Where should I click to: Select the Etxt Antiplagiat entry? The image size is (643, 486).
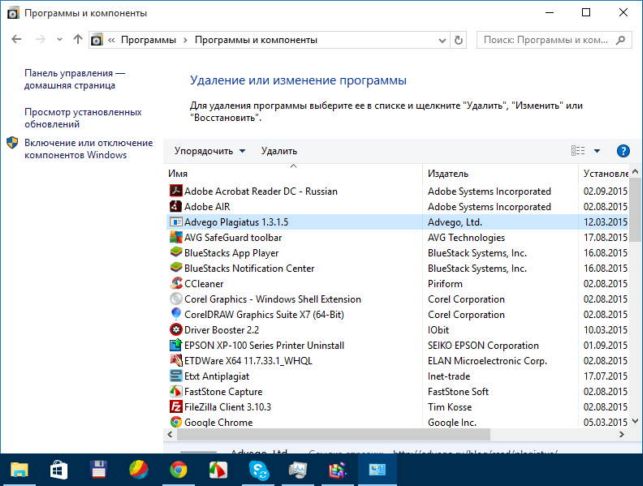(x=217, y=376)
